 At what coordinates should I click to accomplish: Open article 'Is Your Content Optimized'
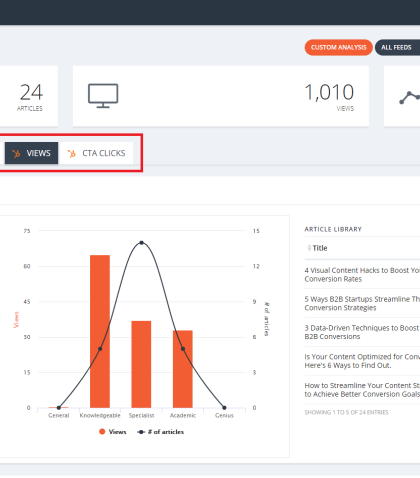tap(362, 361)
